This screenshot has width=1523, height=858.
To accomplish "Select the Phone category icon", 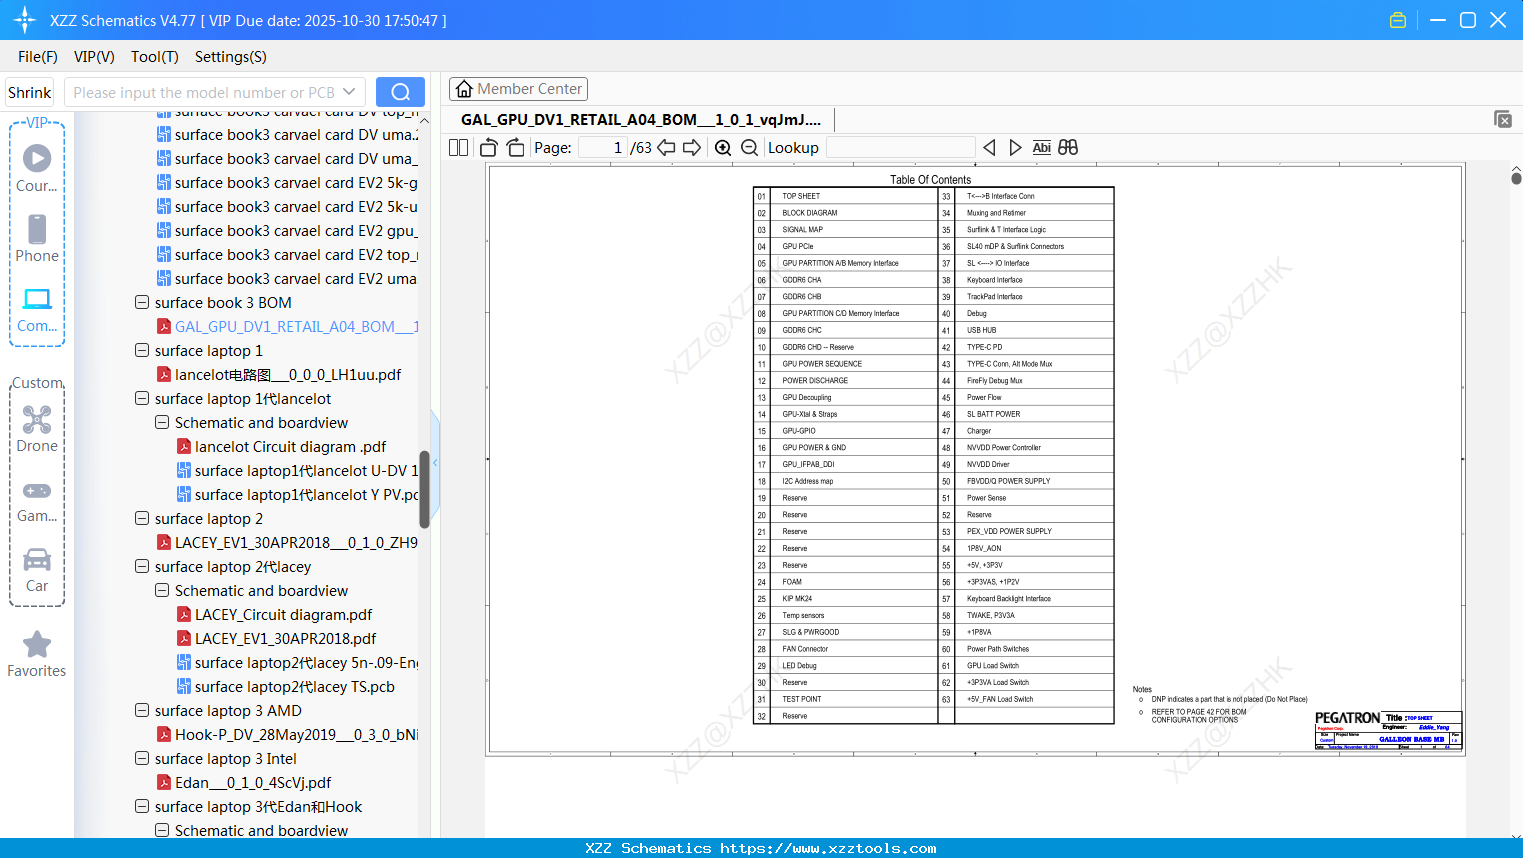I will (37, 239).
